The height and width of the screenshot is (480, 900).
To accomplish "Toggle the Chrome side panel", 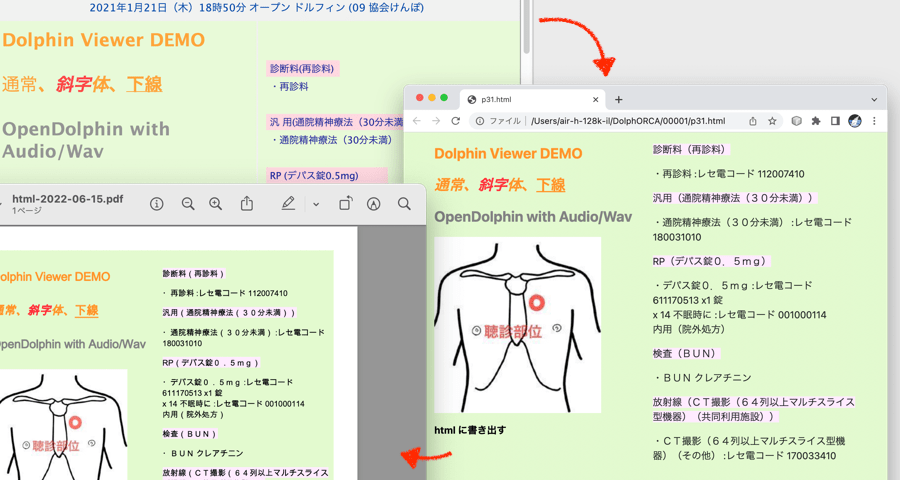I will pos(835,121).
